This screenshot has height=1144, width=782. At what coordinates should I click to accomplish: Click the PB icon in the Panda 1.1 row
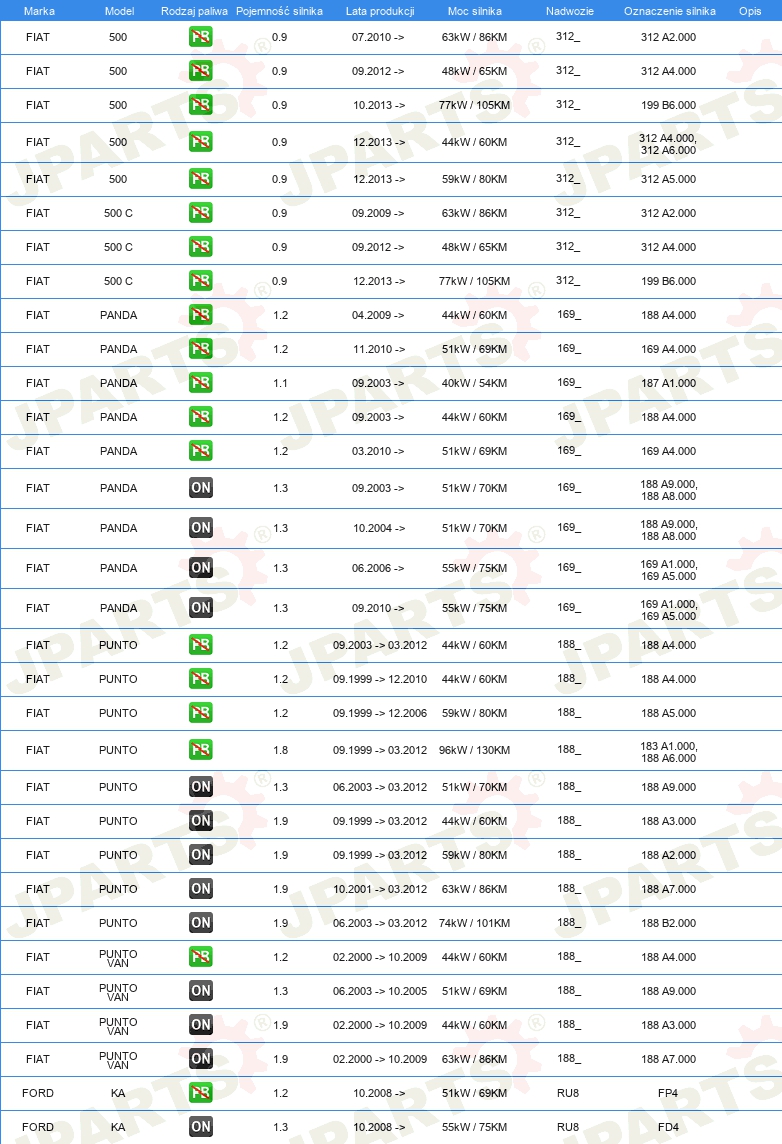pyautogui.click(x=201, y=383)
